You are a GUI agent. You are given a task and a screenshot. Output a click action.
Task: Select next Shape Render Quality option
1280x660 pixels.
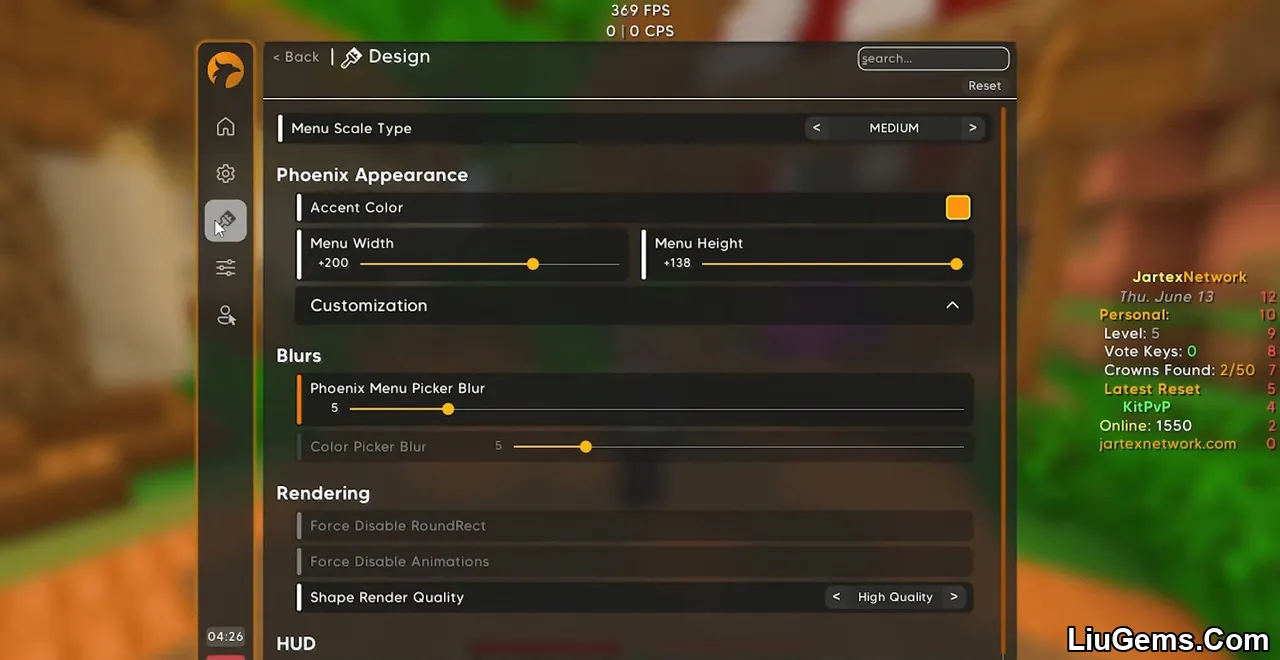[x=954, y=597]
